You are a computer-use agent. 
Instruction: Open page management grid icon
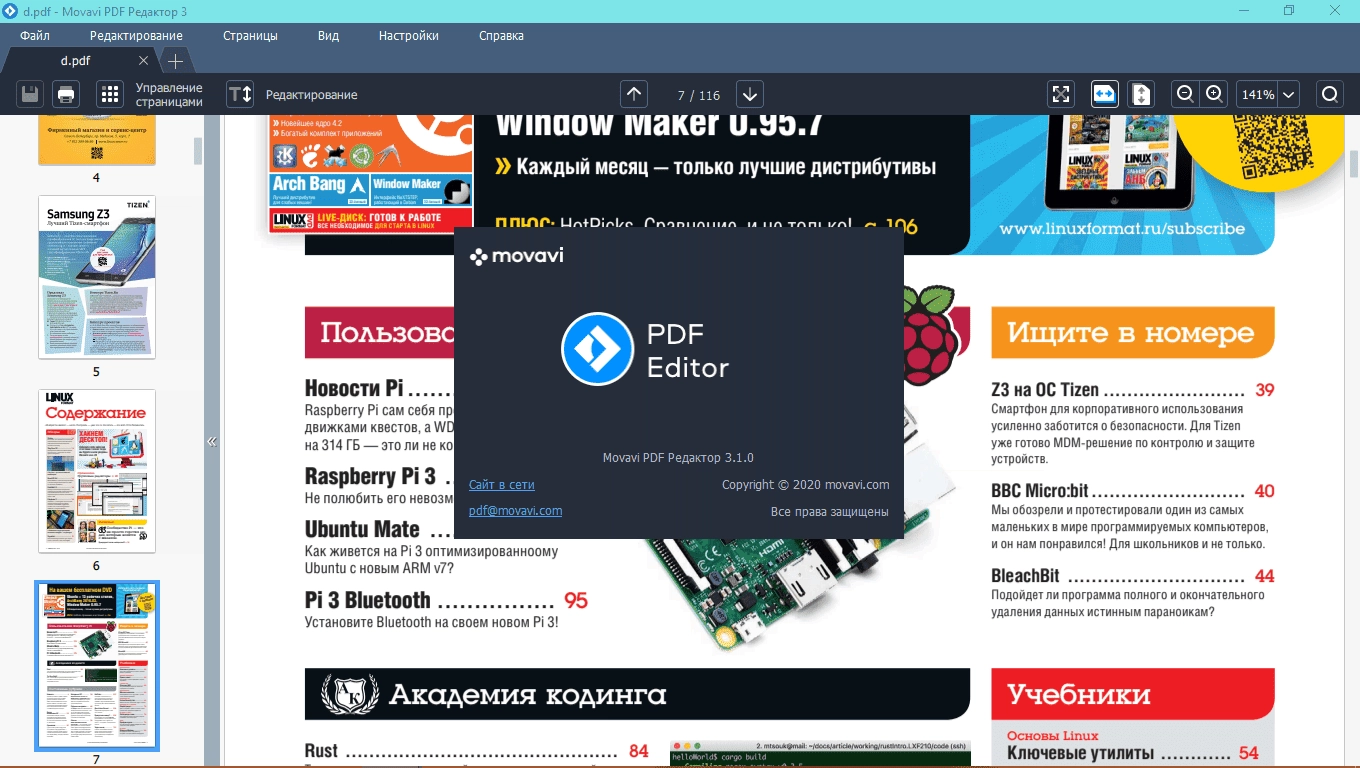coord(110,95)
